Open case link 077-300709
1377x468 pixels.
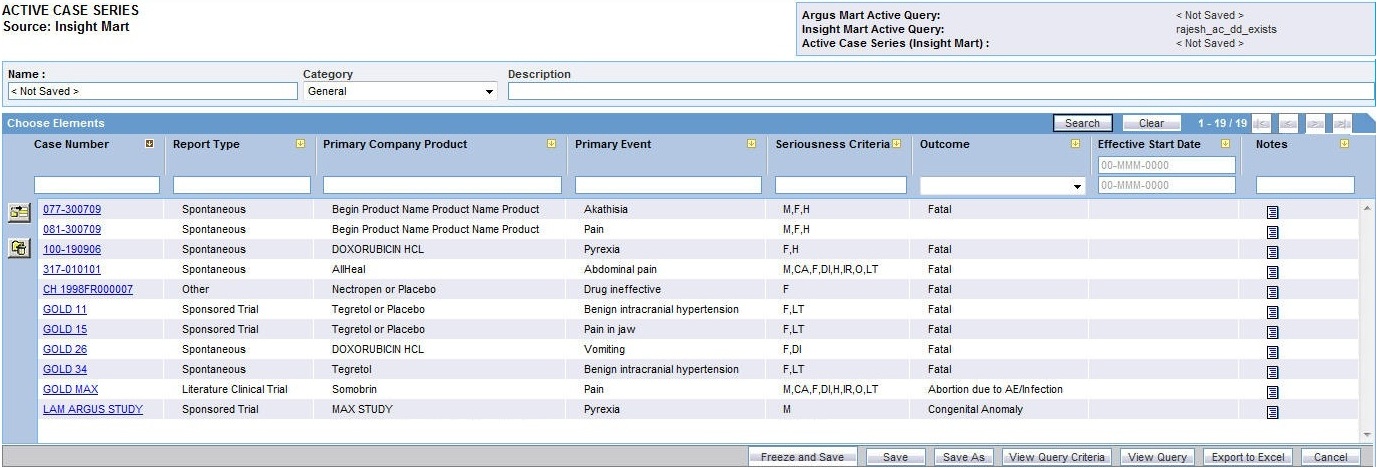coord(72,210)
